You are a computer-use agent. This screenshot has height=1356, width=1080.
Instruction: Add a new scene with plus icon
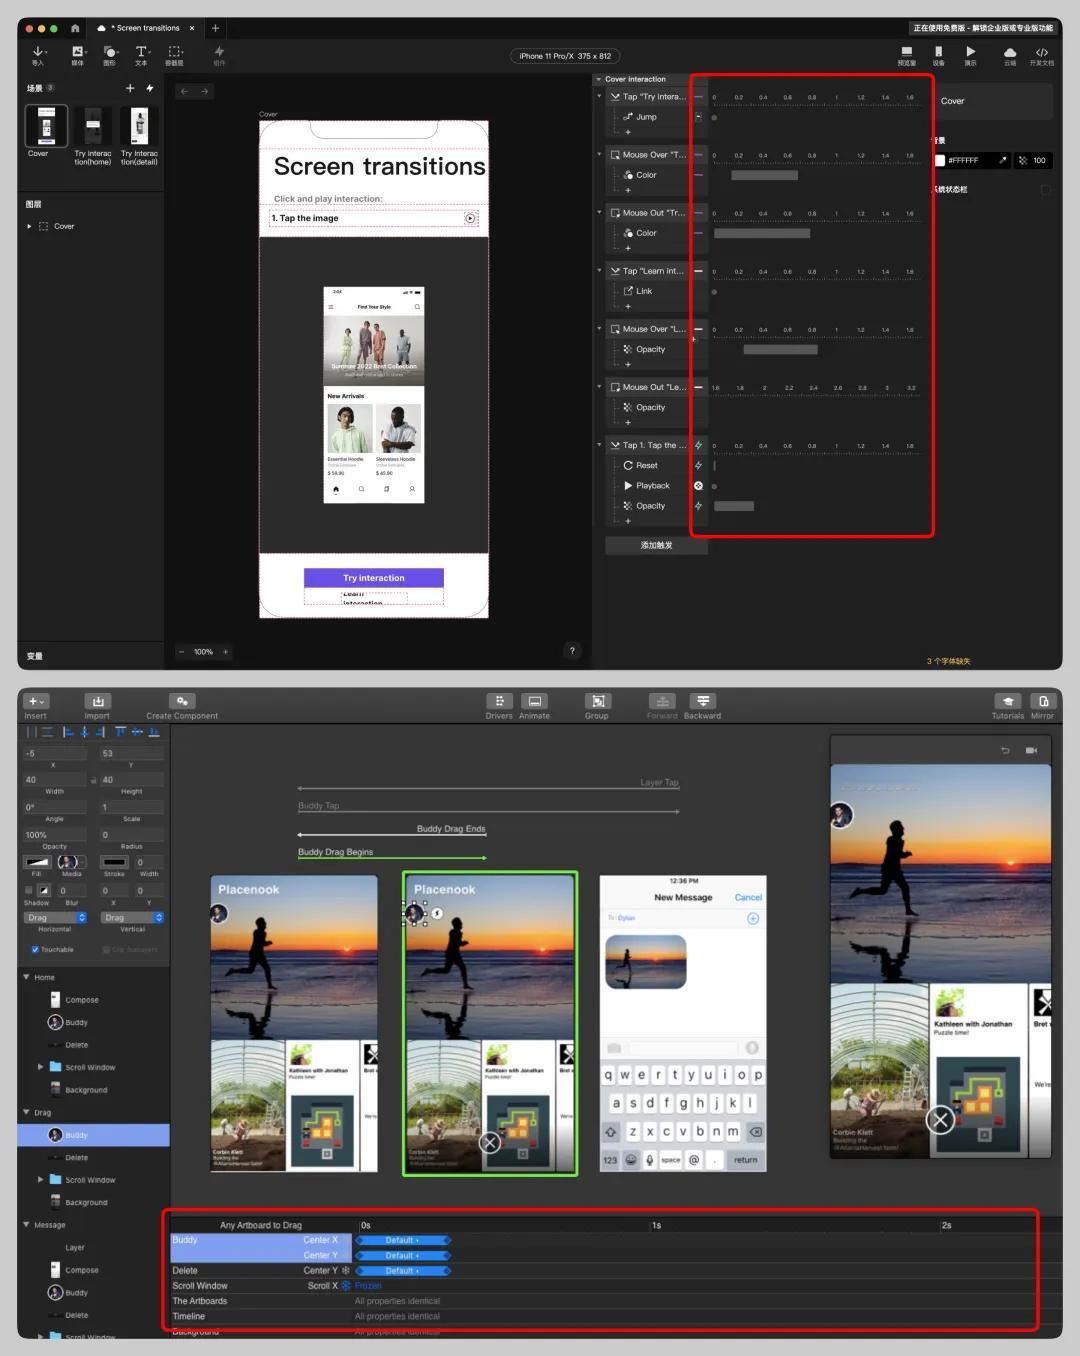(x=130, y=88)
